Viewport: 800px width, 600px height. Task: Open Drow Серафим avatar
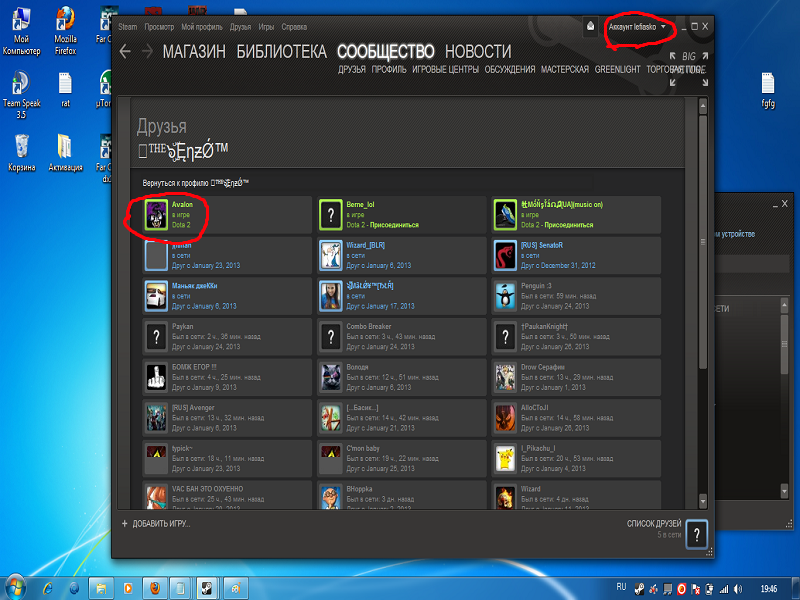coord(505,377)
